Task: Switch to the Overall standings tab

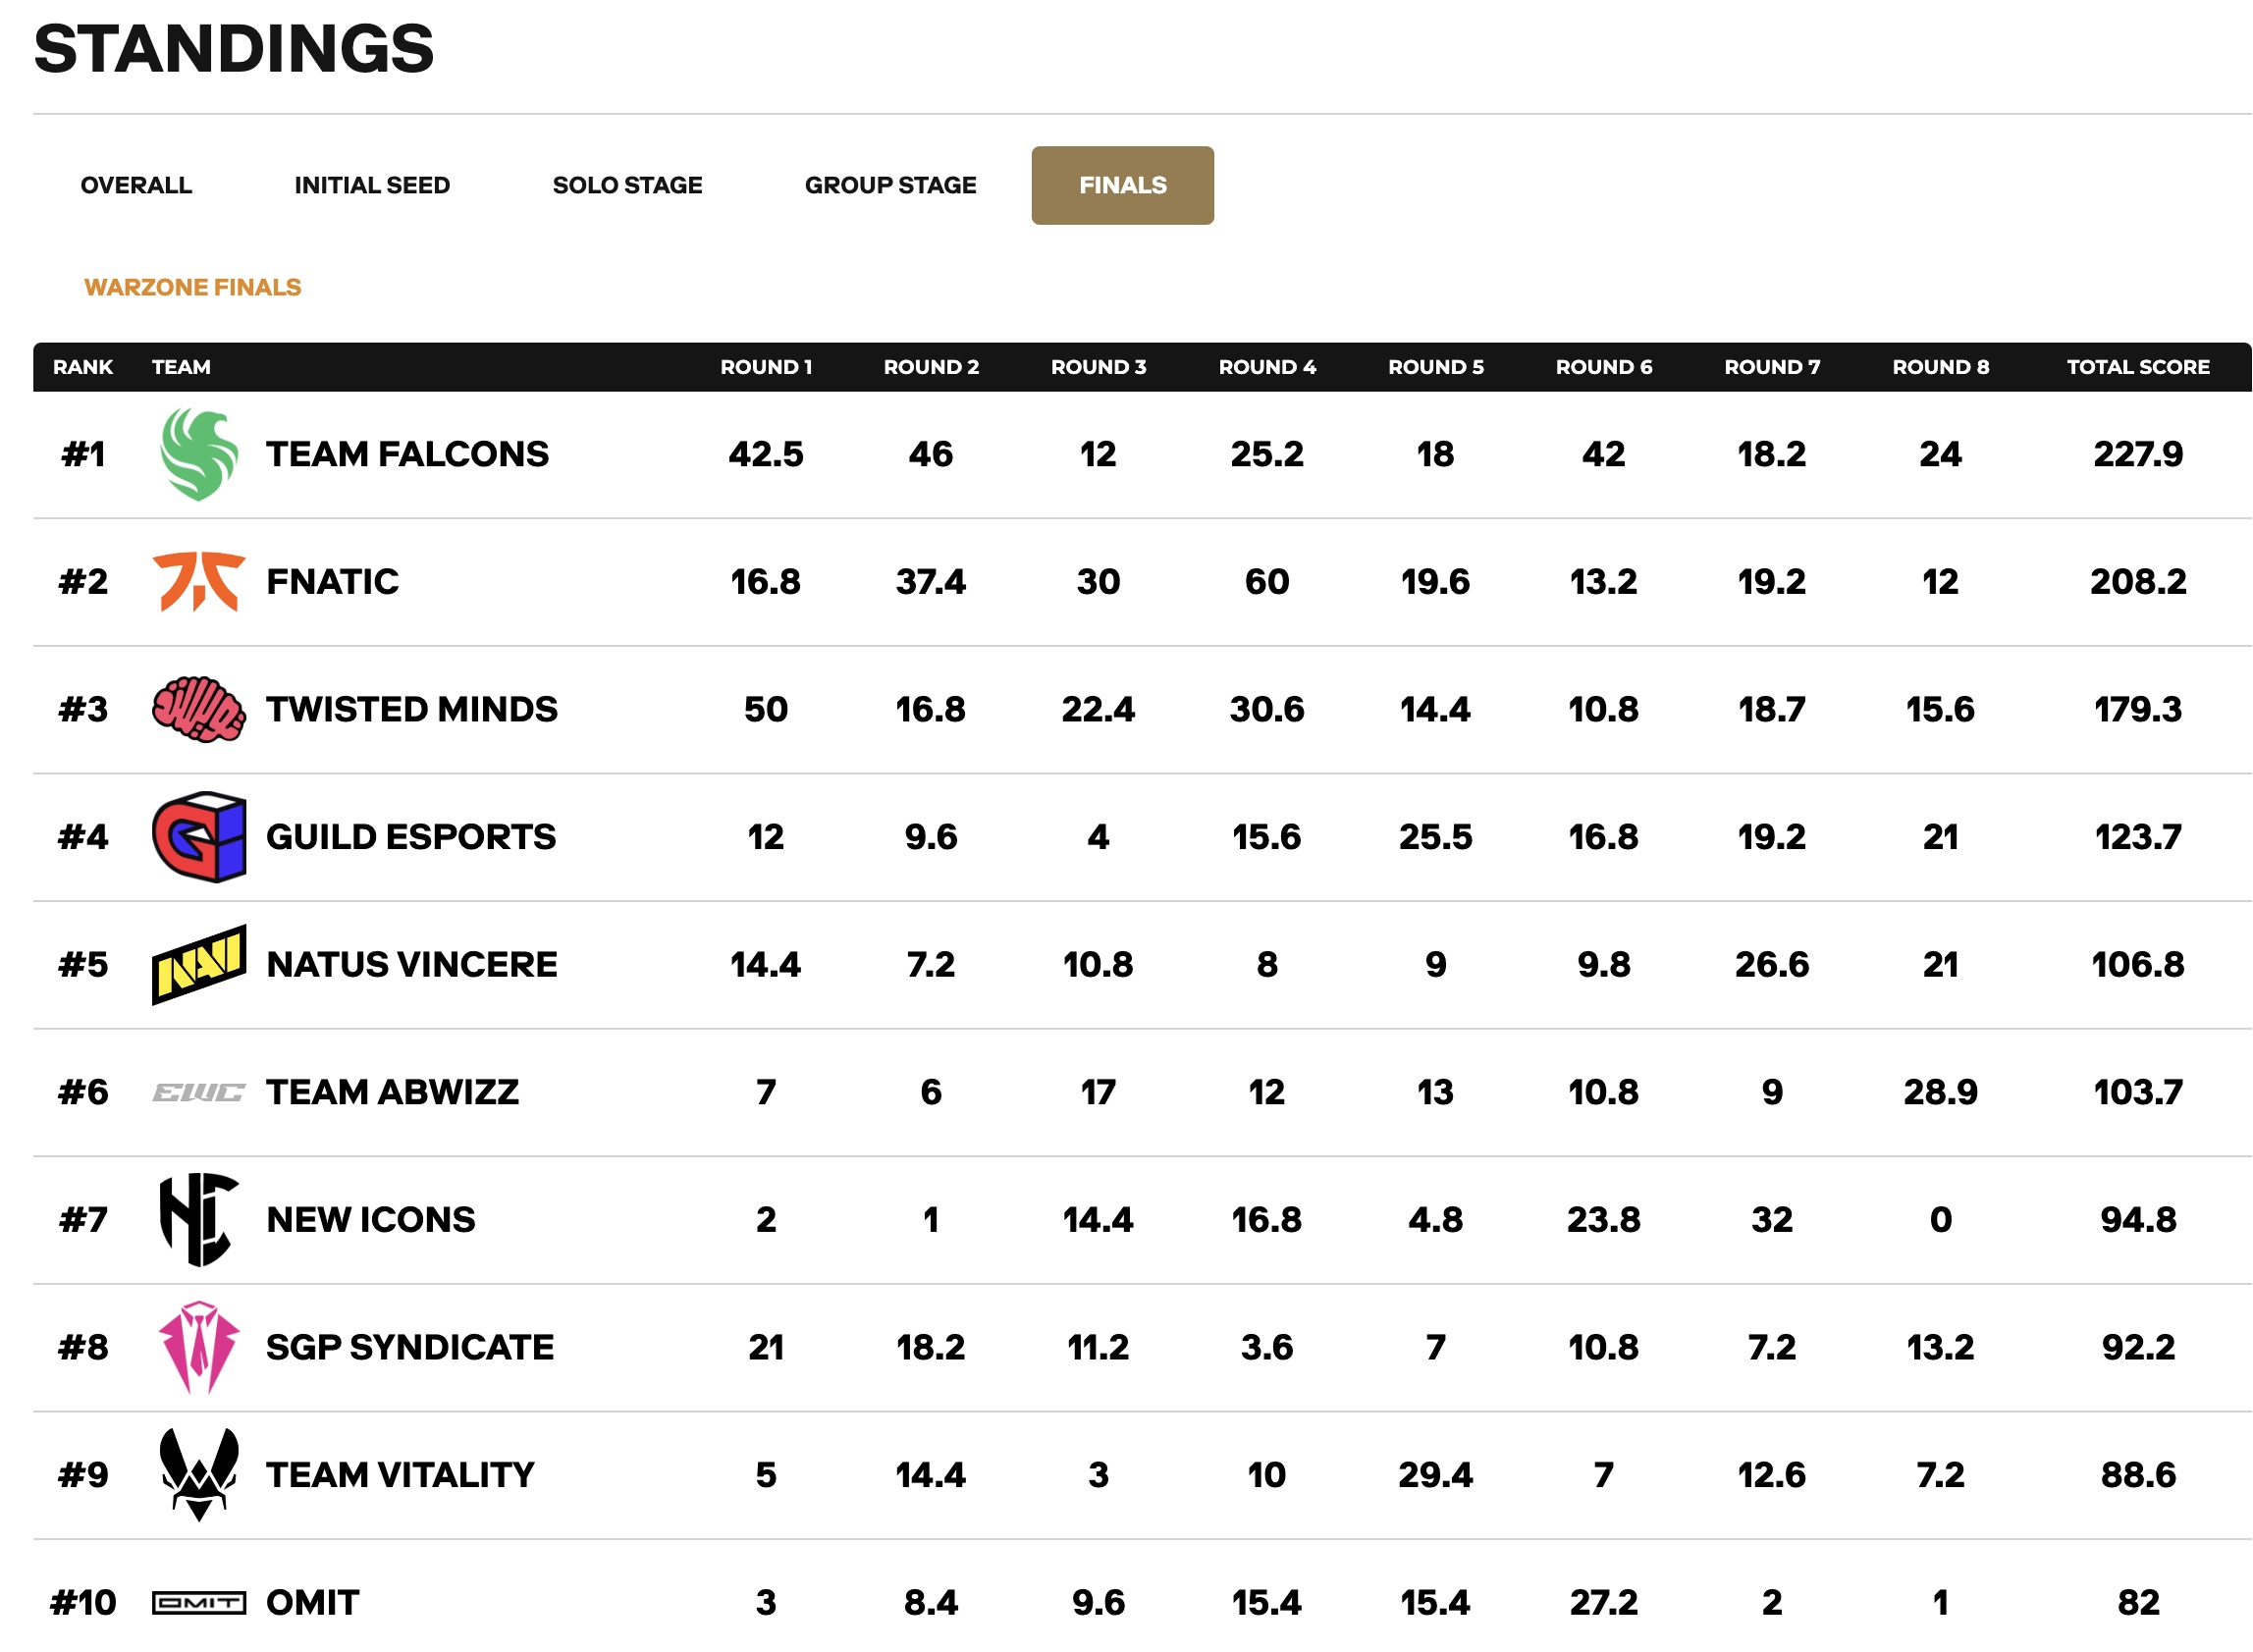Action: click(x=136, y=185)
